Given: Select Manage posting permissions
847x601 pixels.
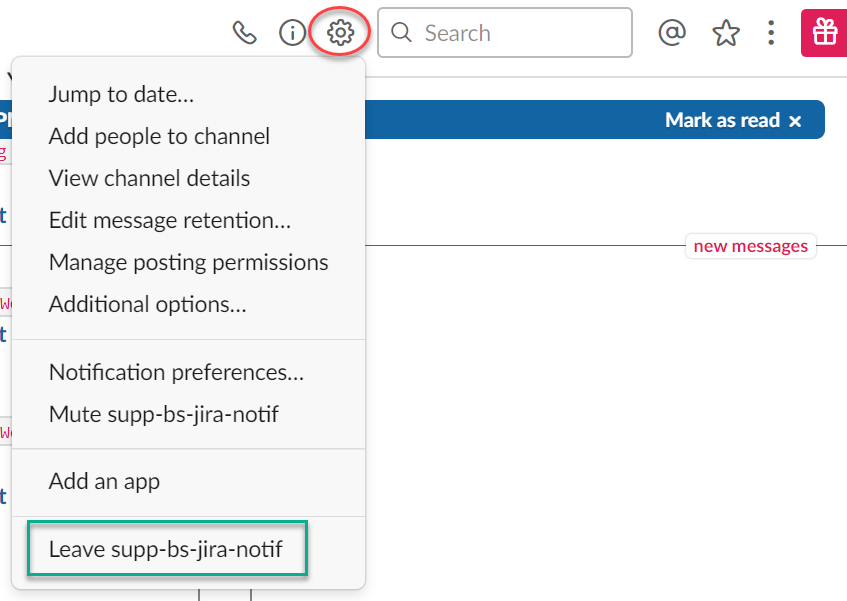Looking at the screenshot, I should click(x=189, y=262).
